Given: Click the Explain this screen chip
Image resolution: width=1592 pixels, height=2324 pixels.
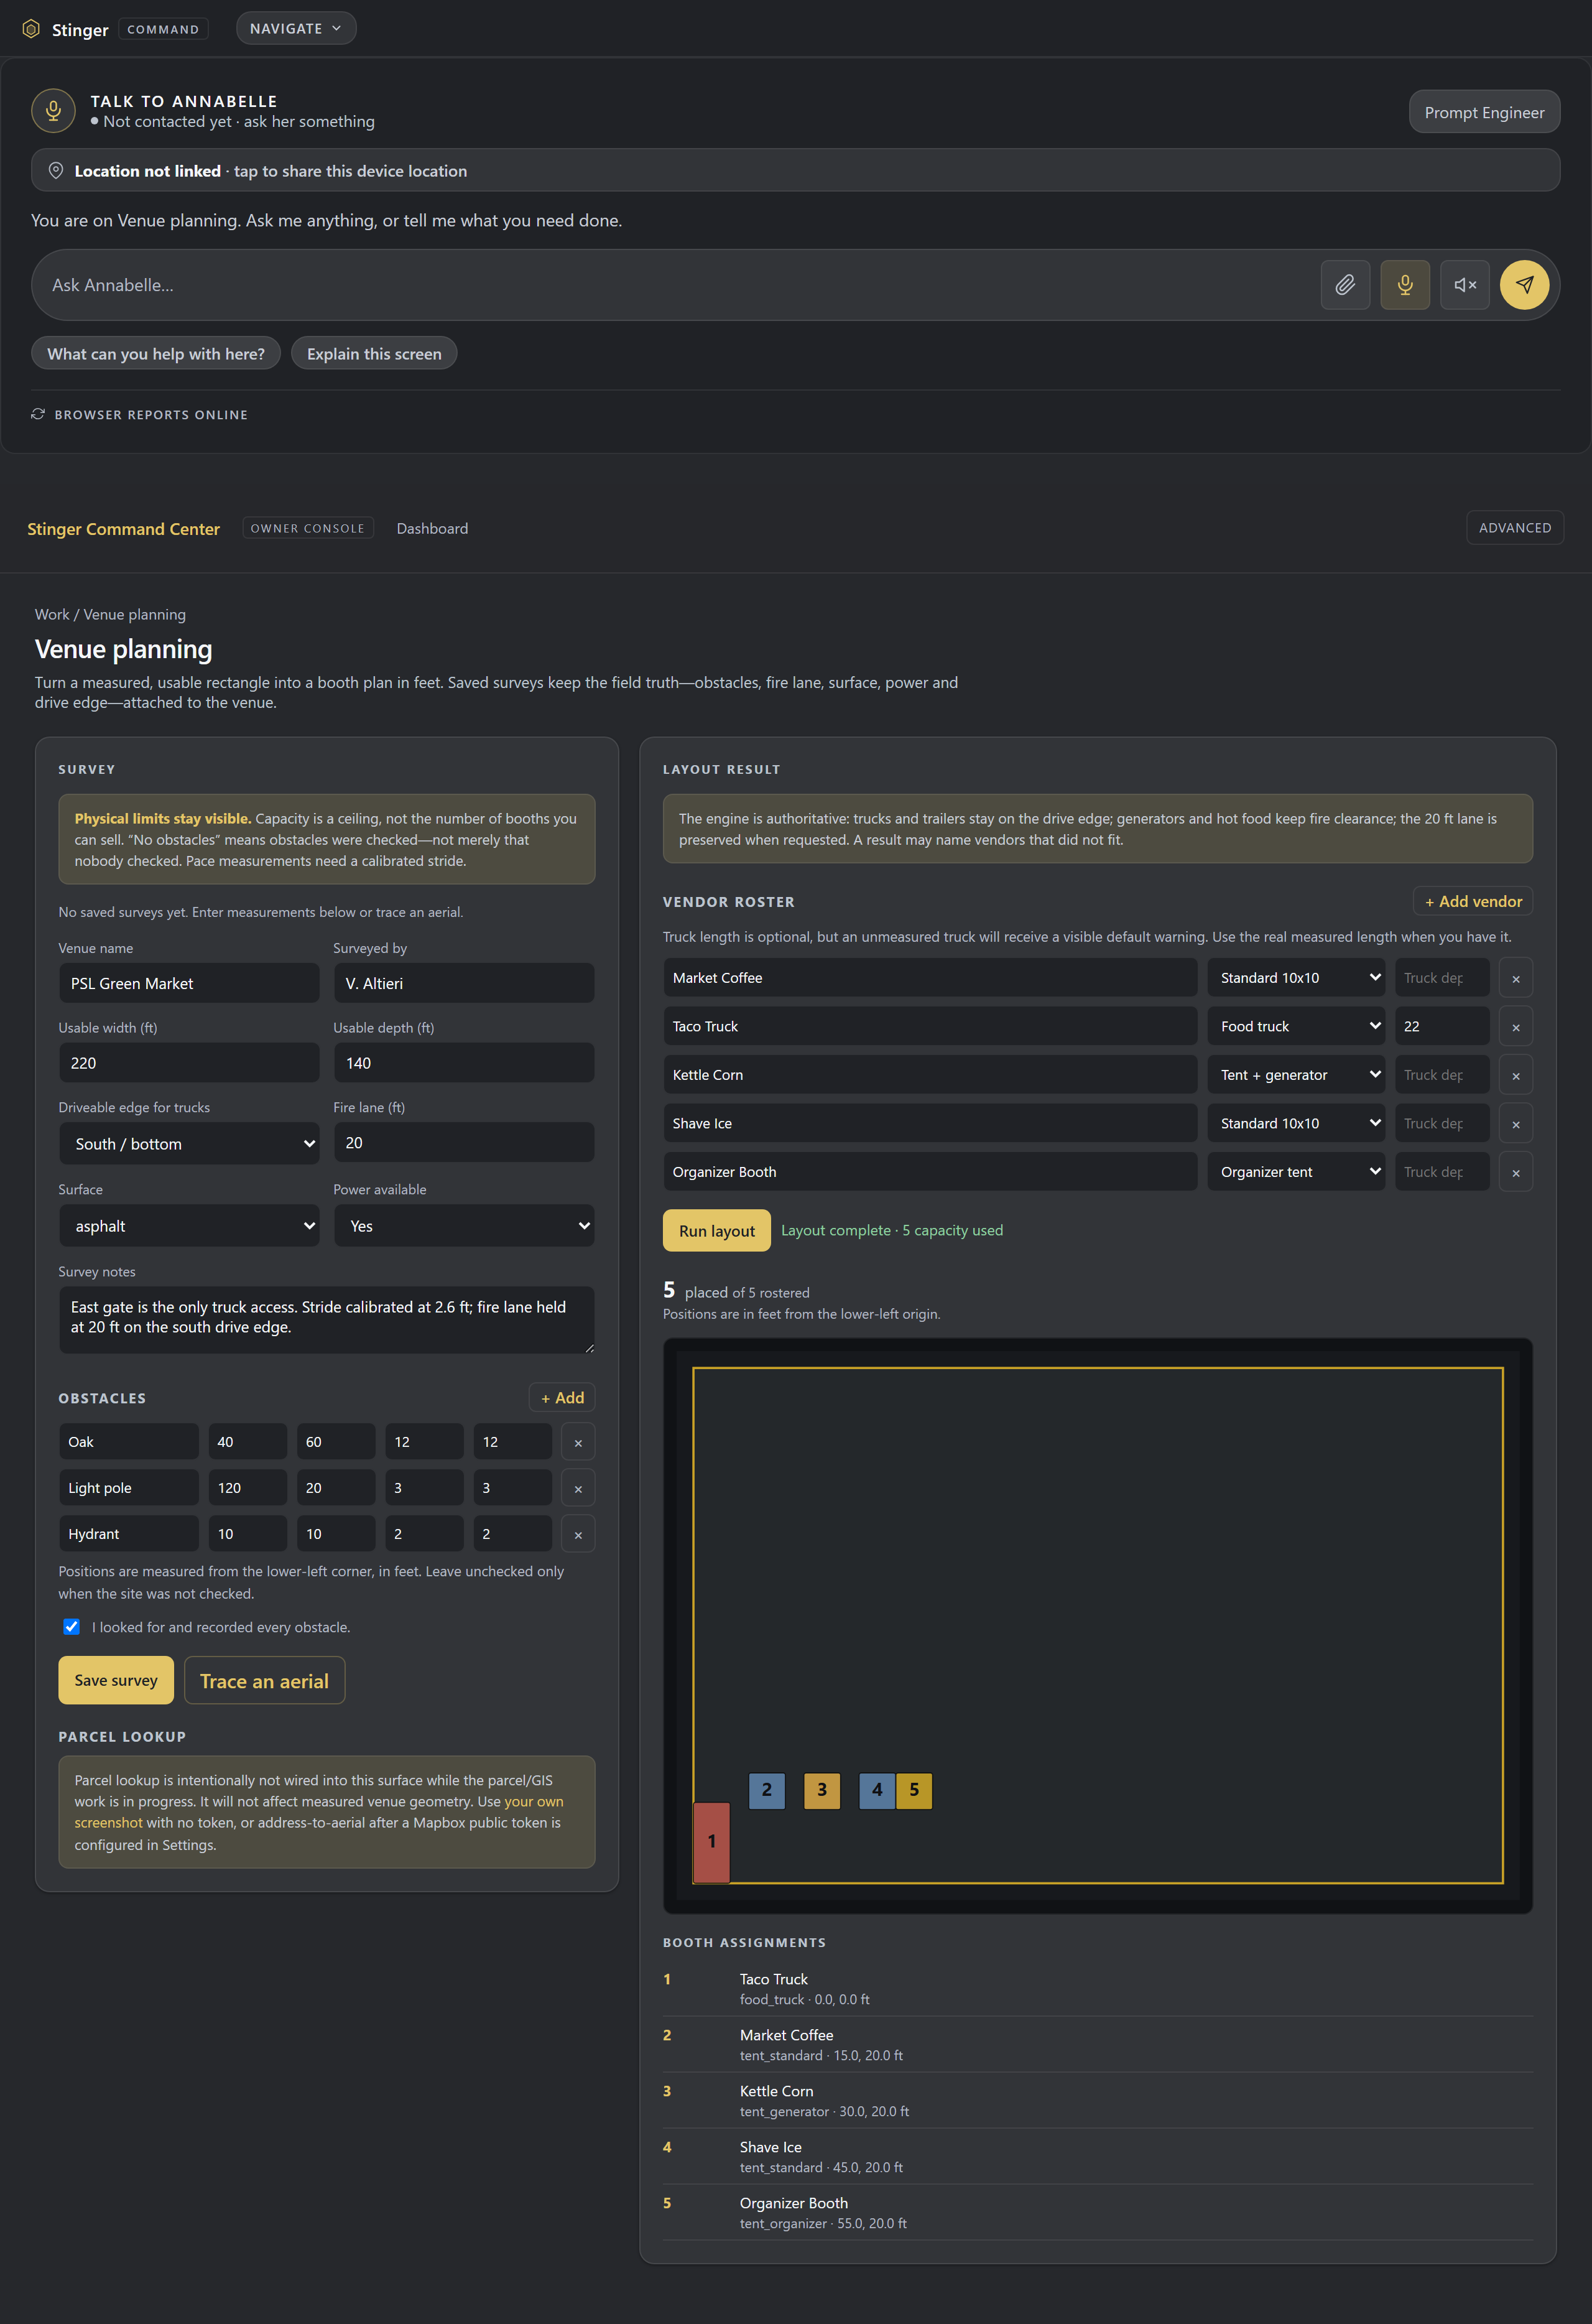Looking at the screenshot, I should 374,353.
